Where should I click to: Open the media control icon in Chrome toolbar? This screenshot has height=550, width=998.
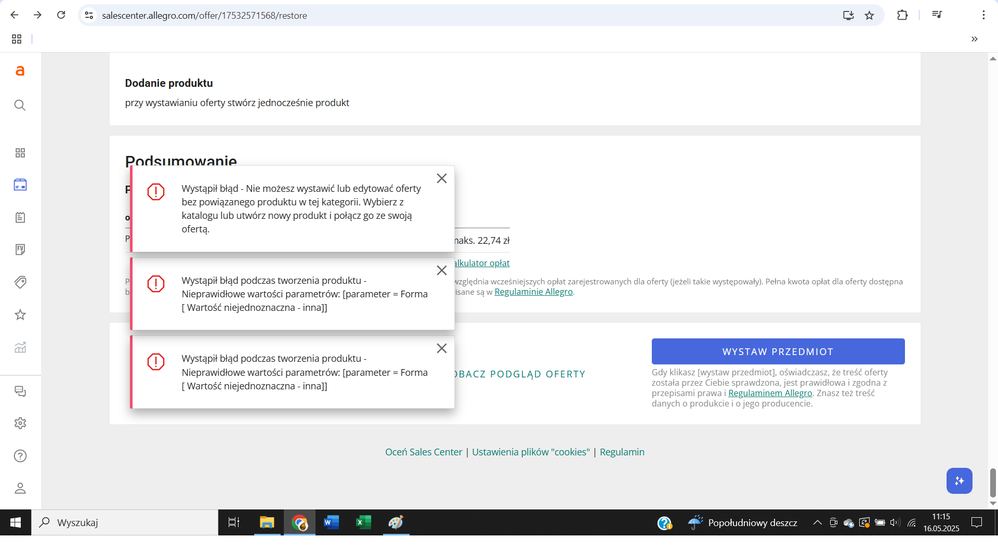(937, 14)
